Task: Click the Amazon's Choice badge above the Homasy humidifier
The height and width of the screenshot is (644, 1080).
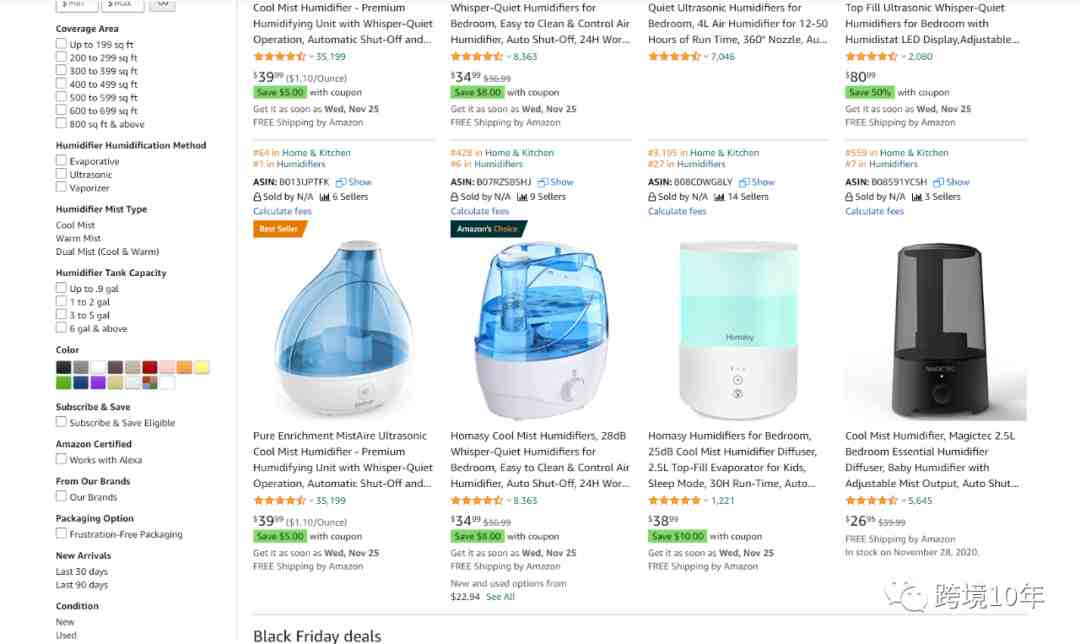Action: [488, 229]
